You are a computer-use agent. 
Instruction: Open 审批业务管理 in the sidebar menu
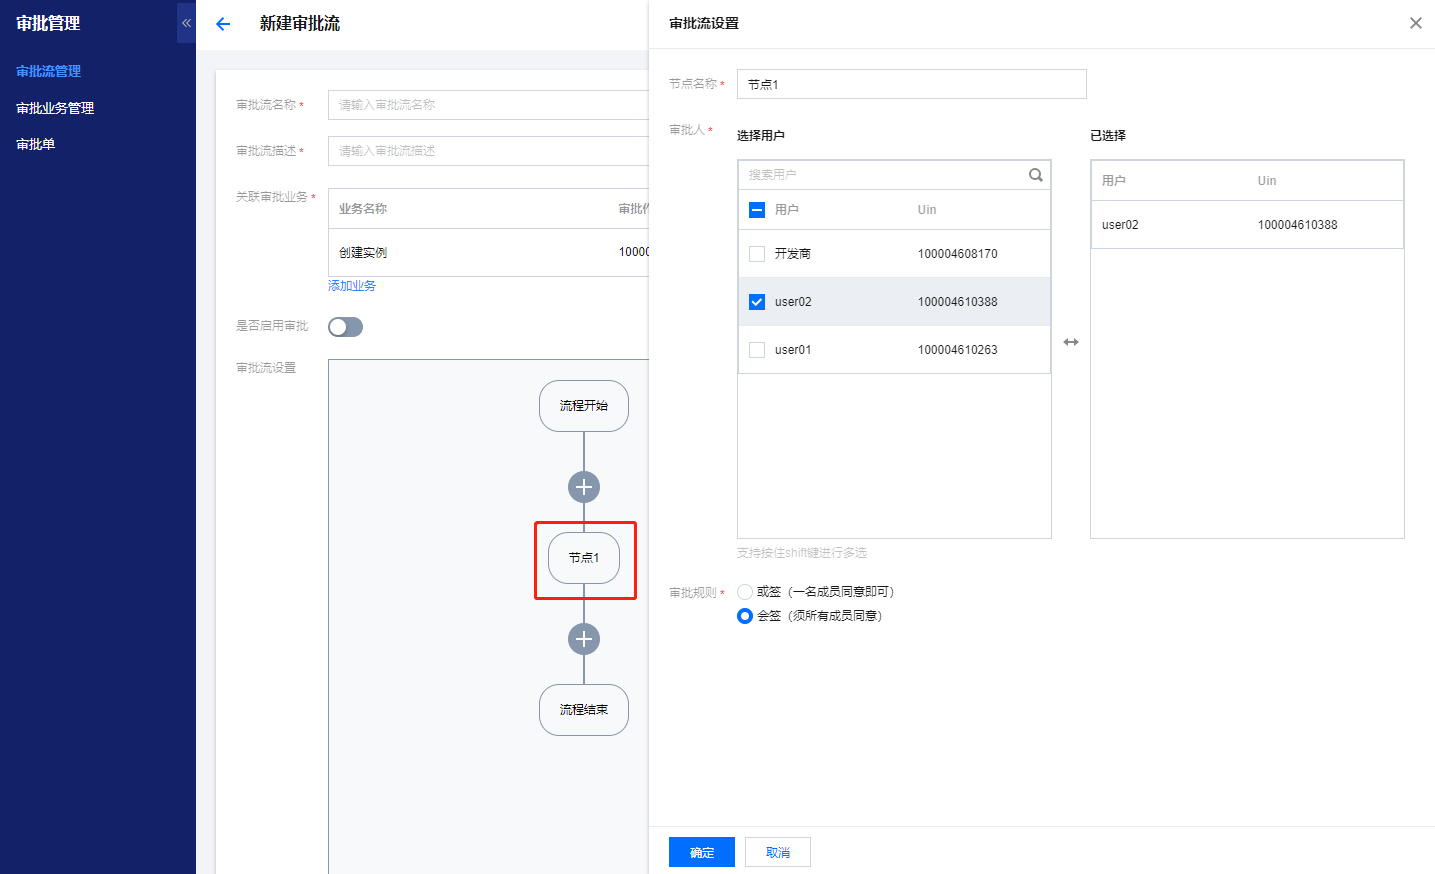(55, 108)
